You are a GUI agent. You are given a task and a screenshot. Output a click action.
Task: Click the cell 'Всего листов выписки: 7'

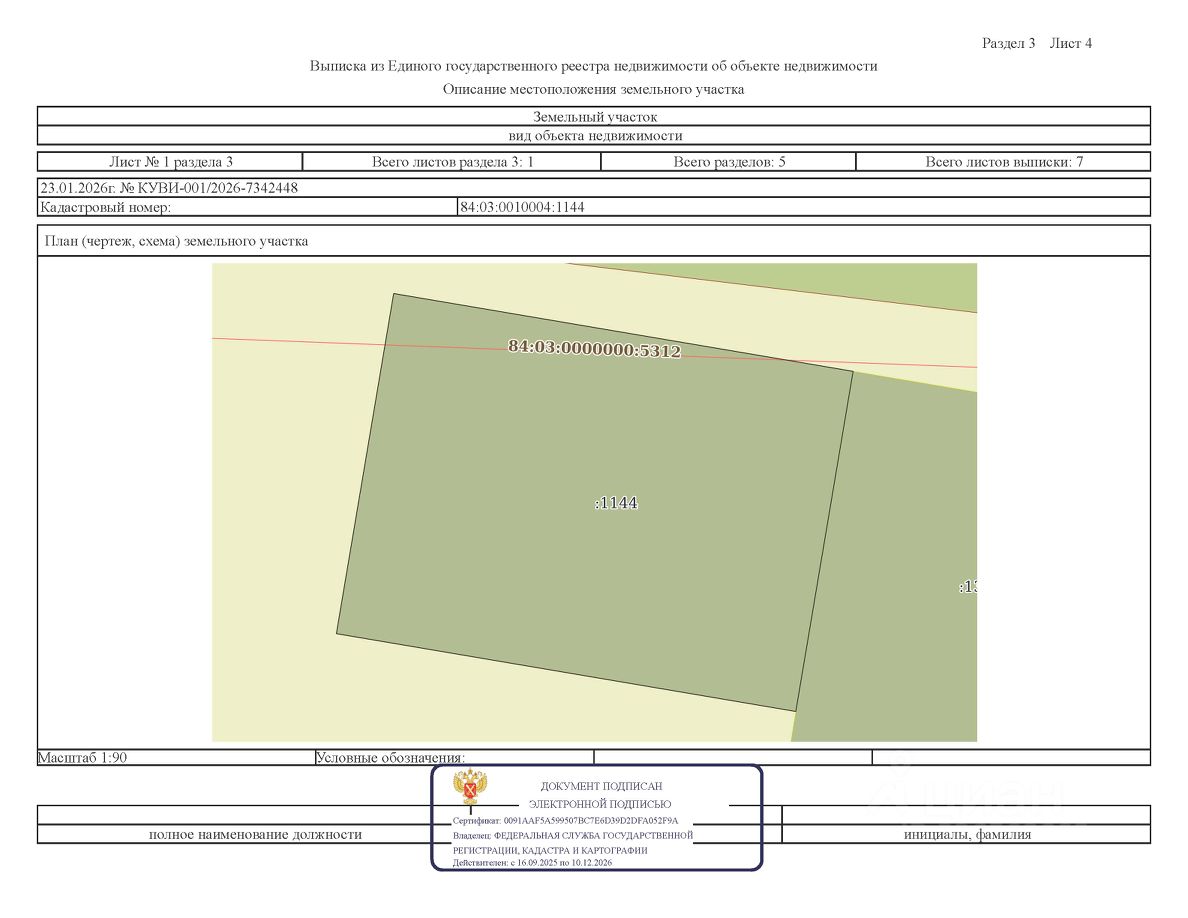click(x=1004, y=161)
